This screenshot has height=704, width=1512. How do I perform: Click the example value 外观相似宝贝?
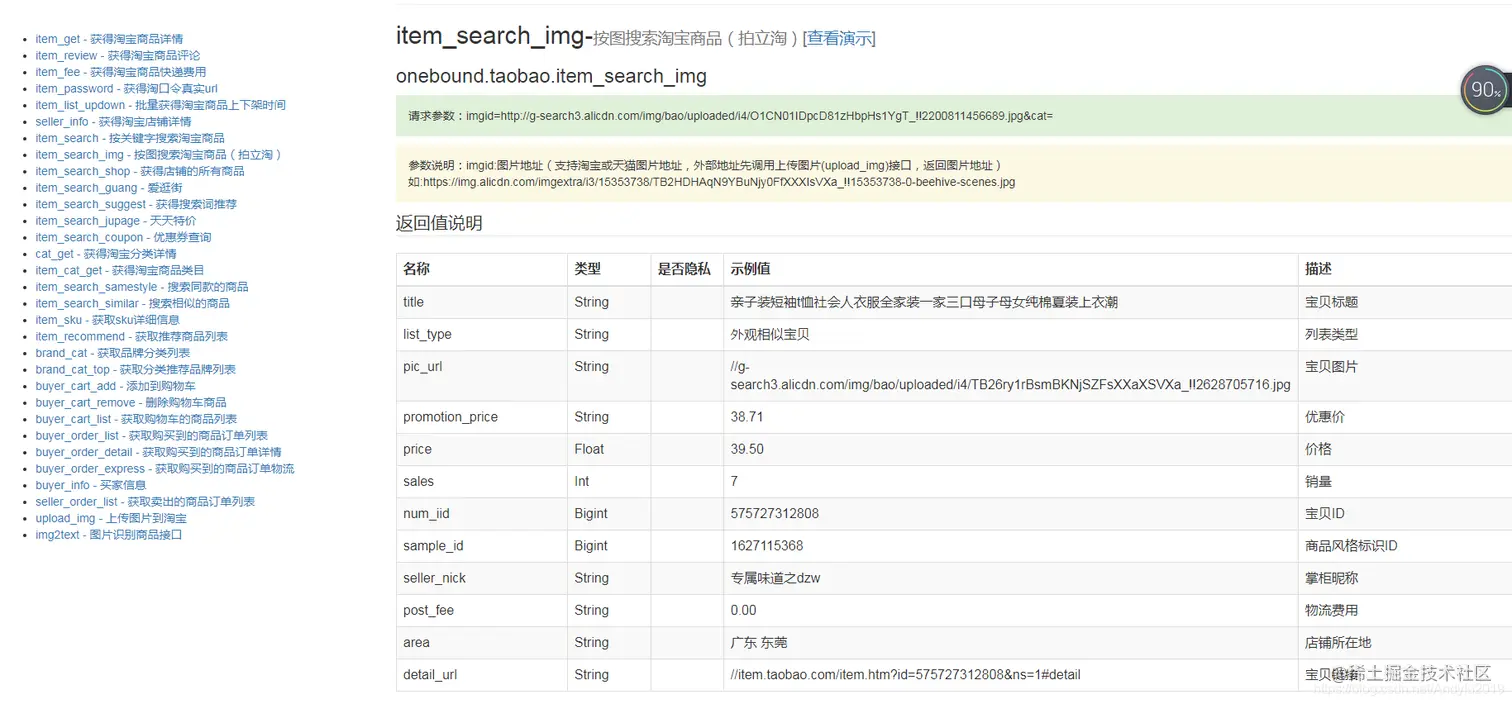[770, 334]
